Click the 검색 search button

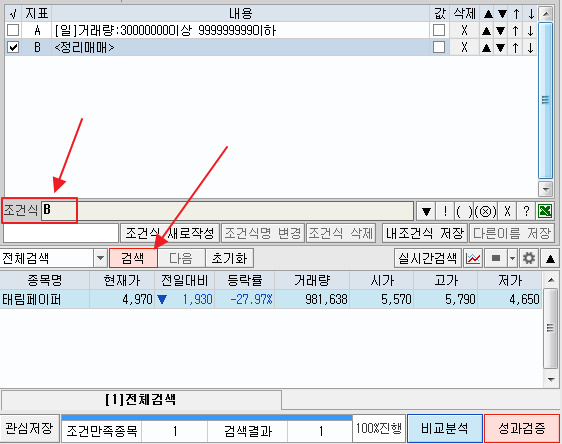coord(133,258)
